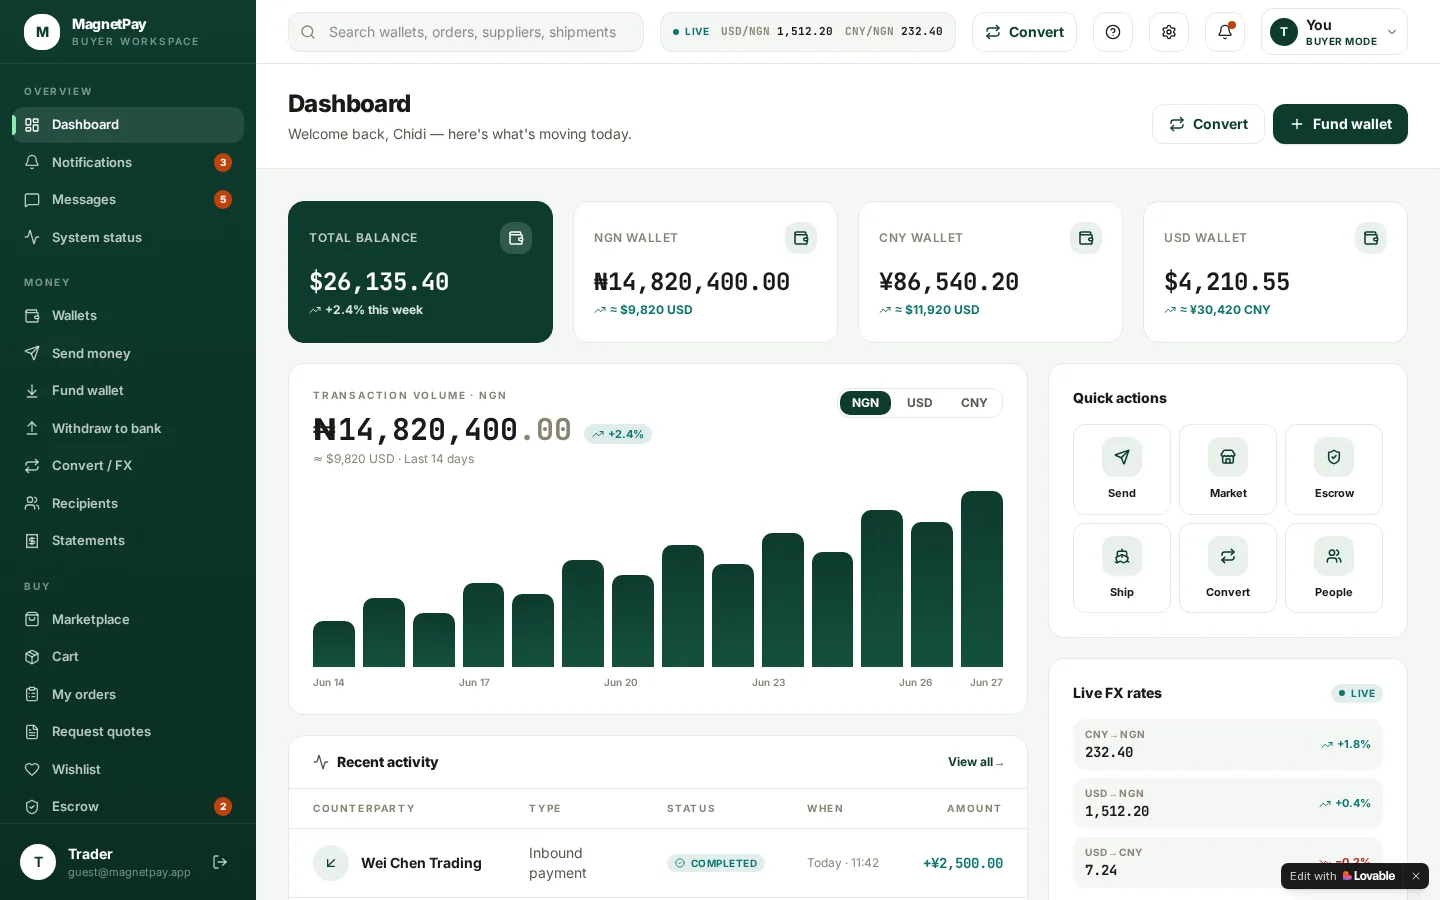Open Fund wallet in the sidebar
Viewport: 1440px width, 900px height.
coord(128,391)
